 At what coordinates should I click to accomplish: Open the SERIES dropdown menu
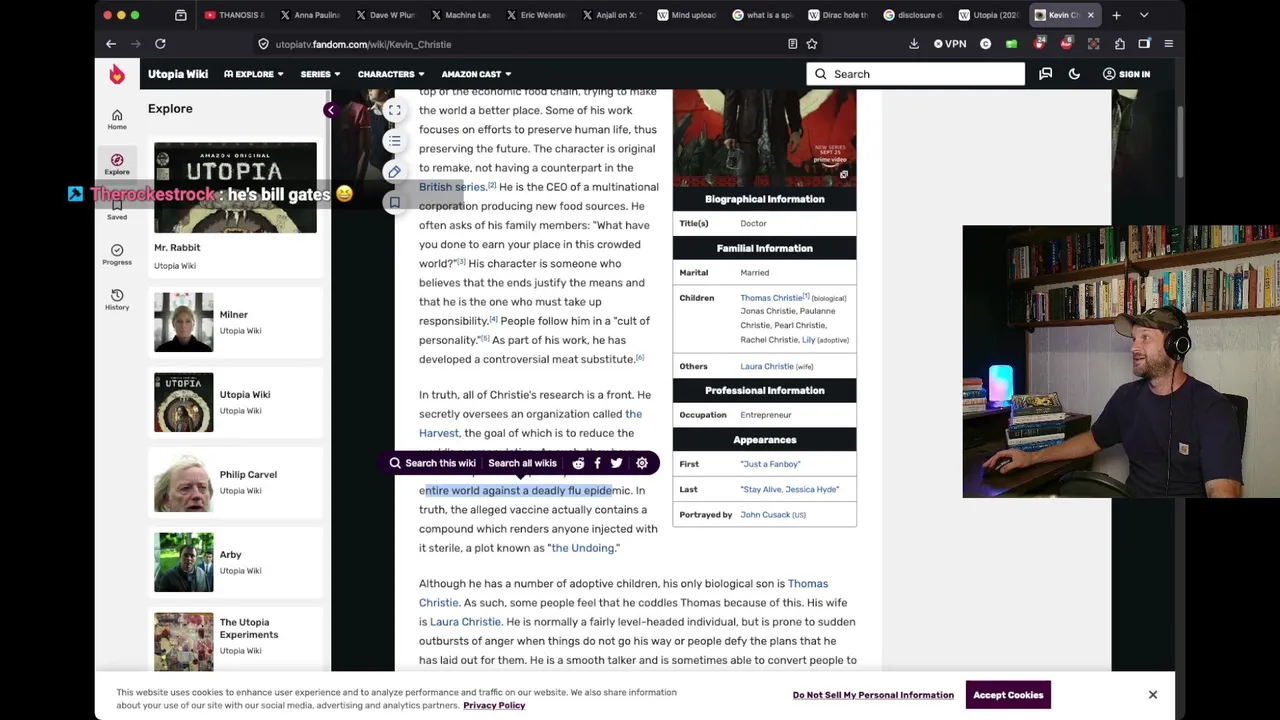[x=320, y=74]
